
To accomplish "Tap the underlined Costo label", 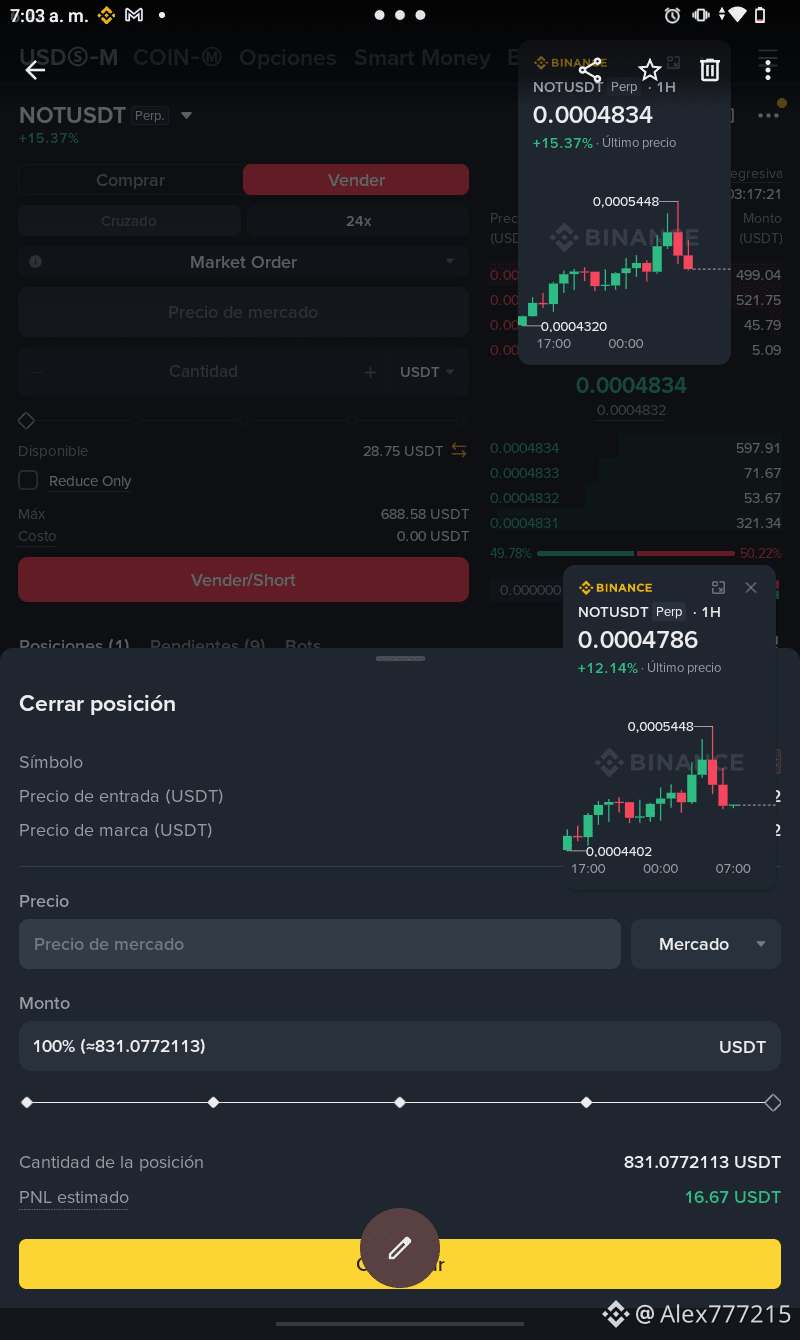I will [37, 536].
